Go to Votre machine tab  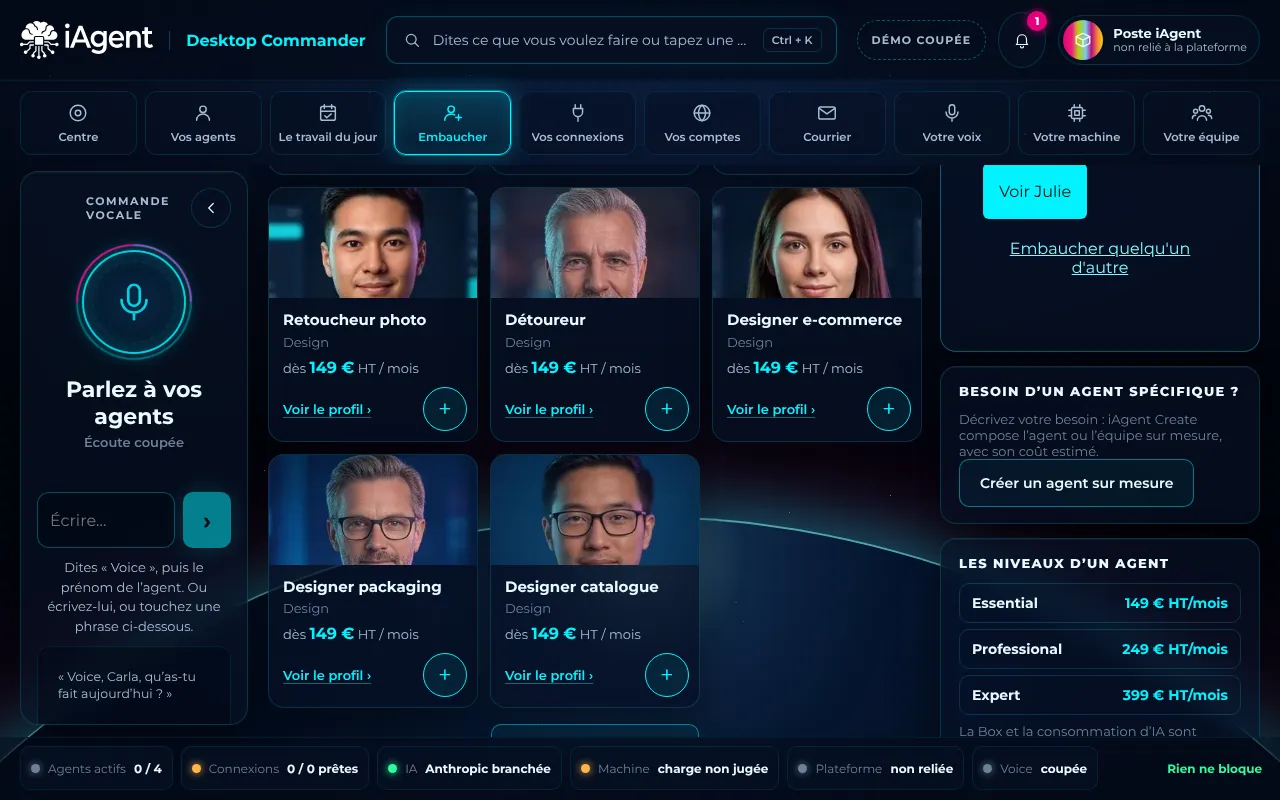(x=1077, y=123)
